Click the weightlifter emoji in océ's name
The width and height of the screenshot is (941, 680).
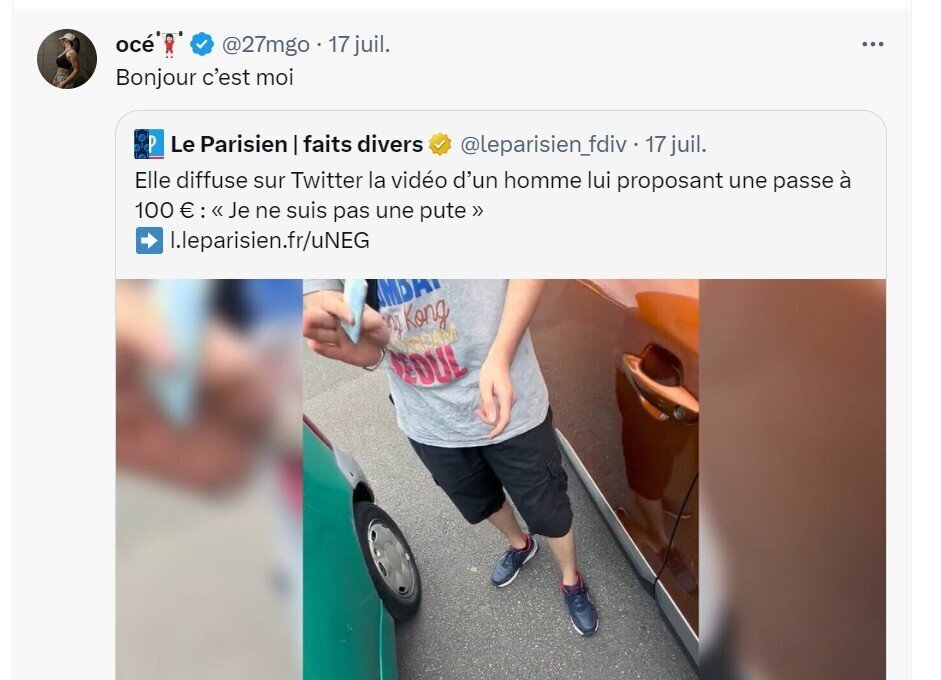click(x=169, y=44)
